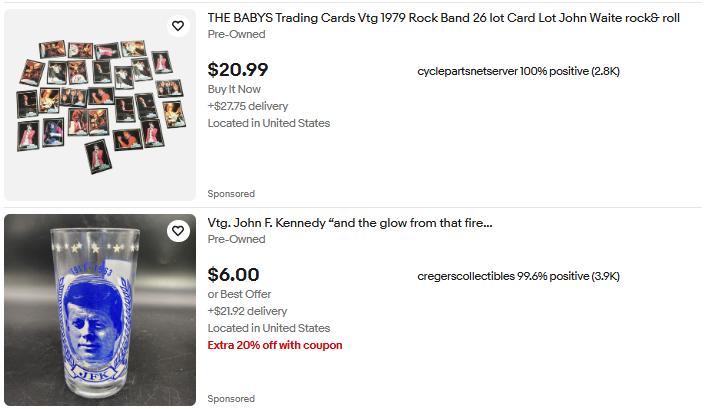The image size is (706, 409).
Task: Open the John F. Kennedy glass listing title
Action: (x=350, y=223)
